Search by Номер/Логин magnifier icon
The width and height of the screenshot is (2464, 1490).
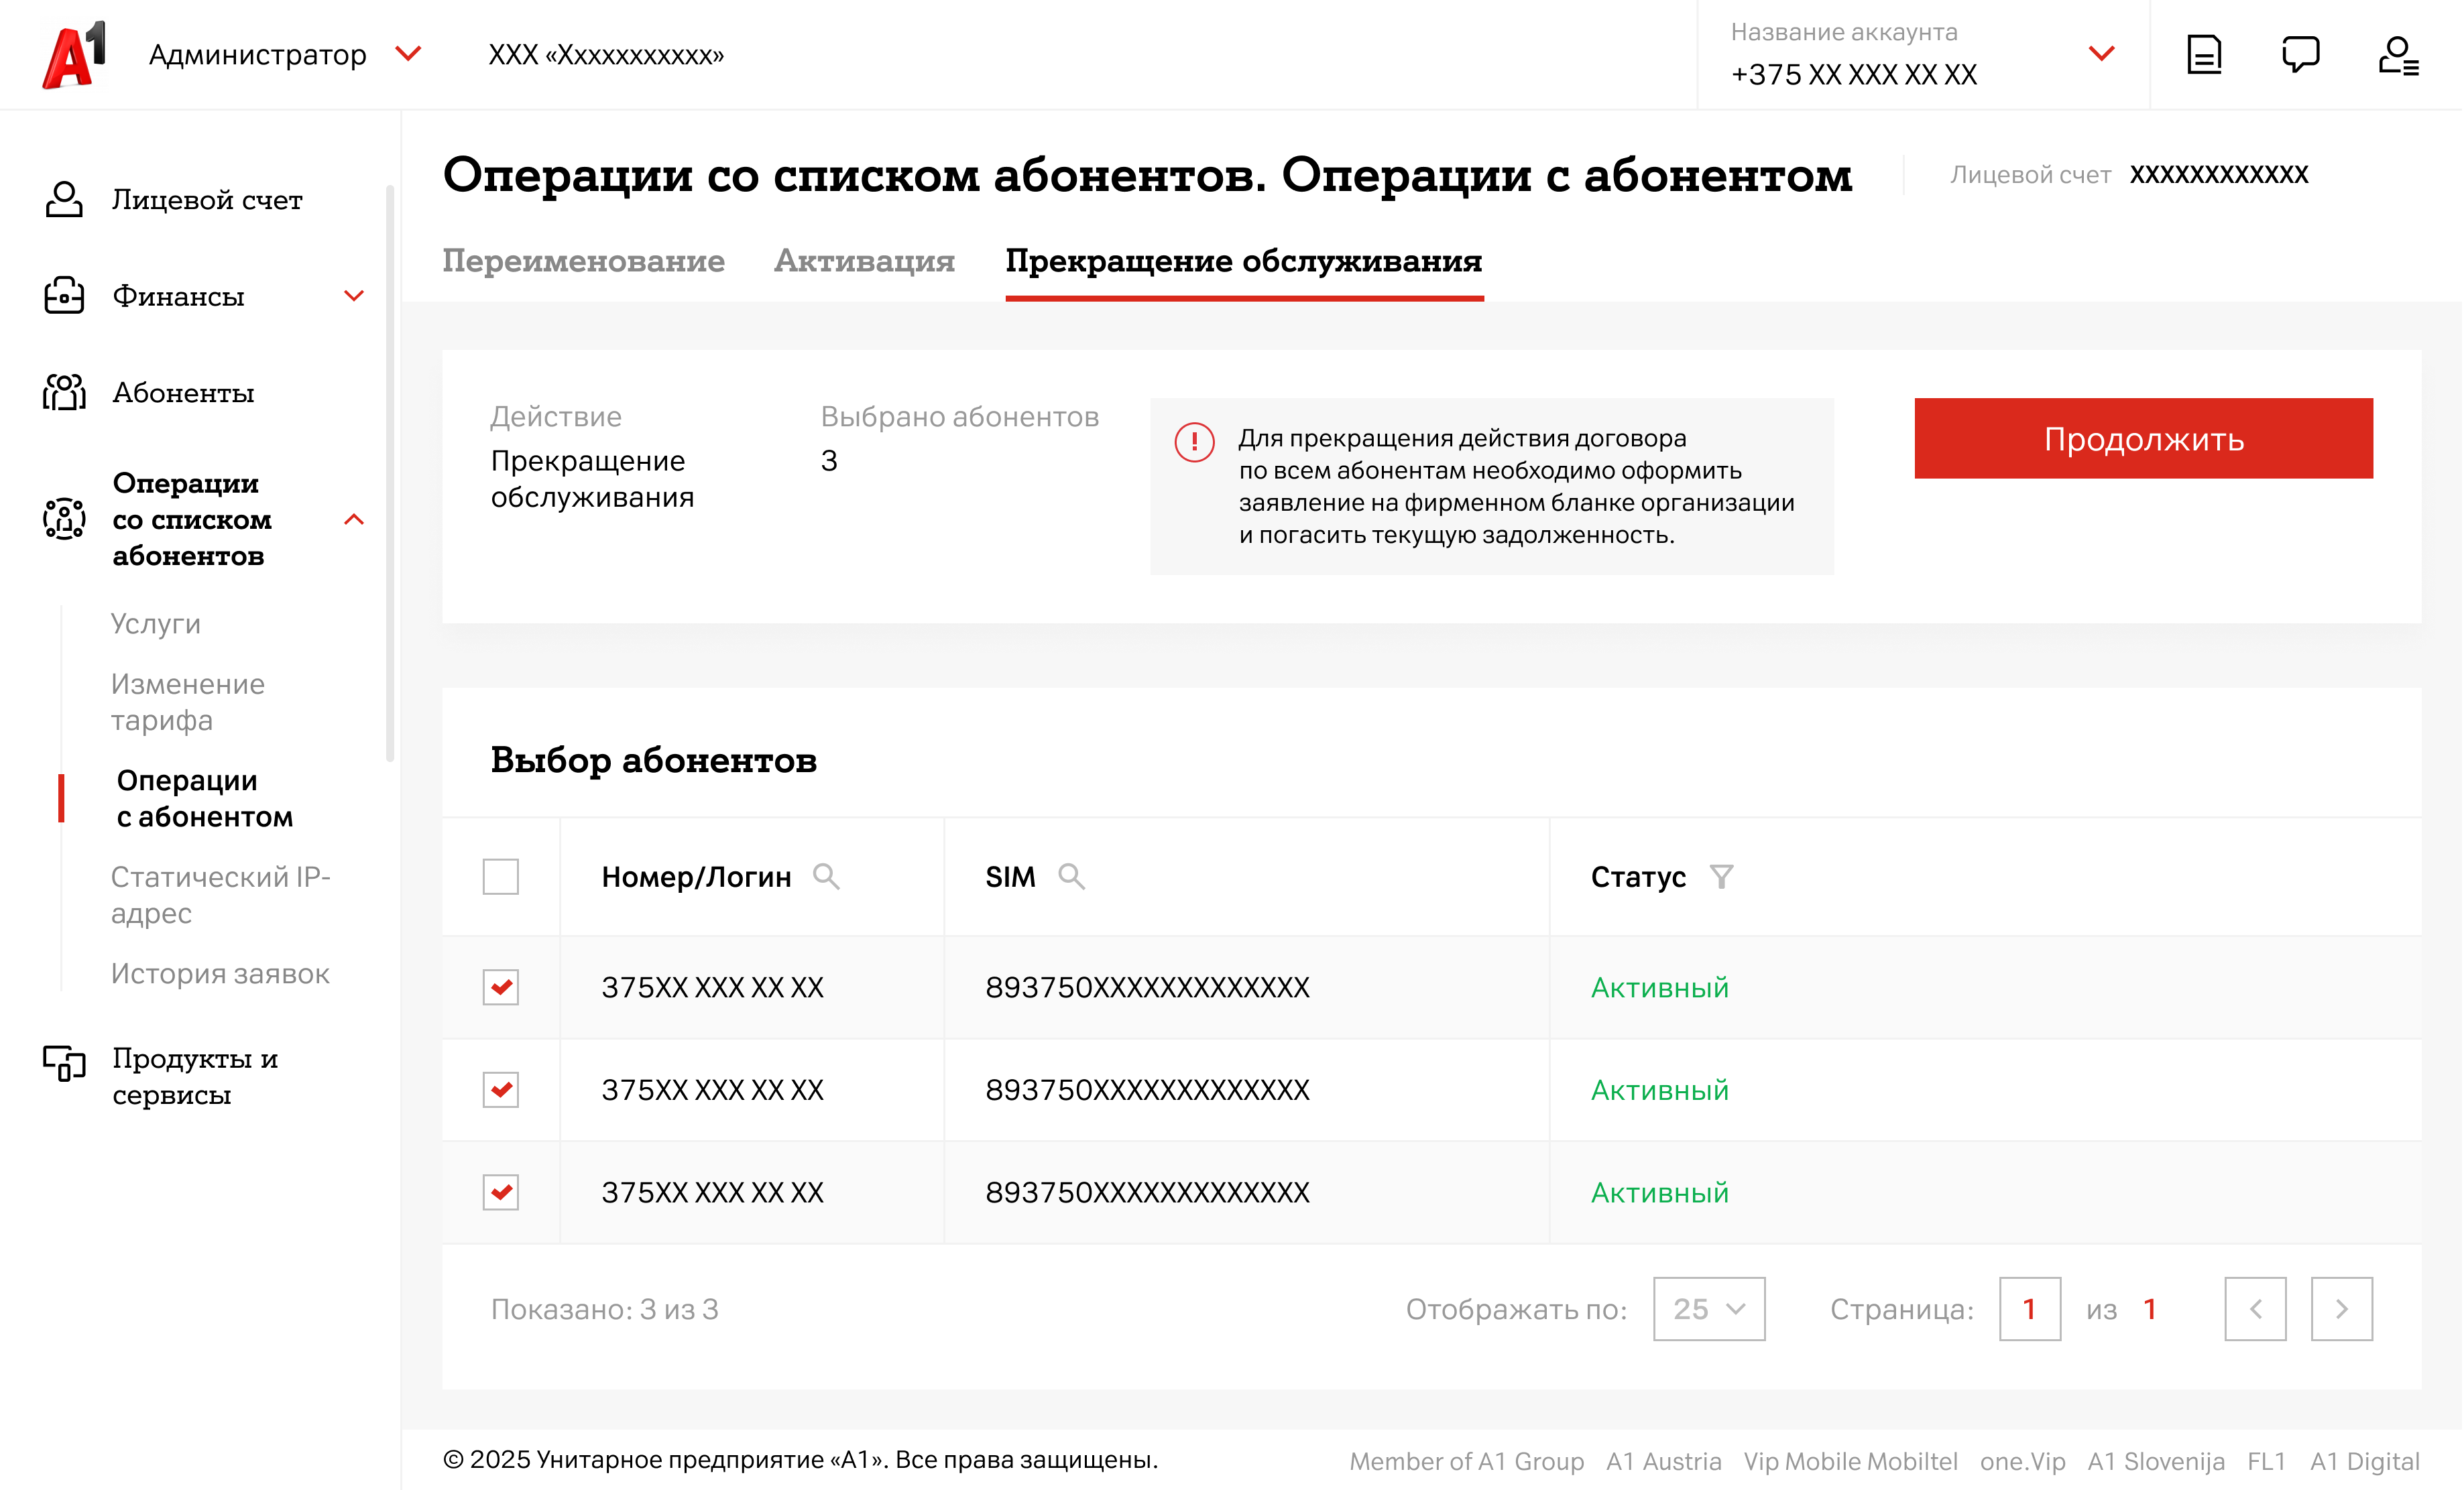pyautogui.click(x=825, y=876)
